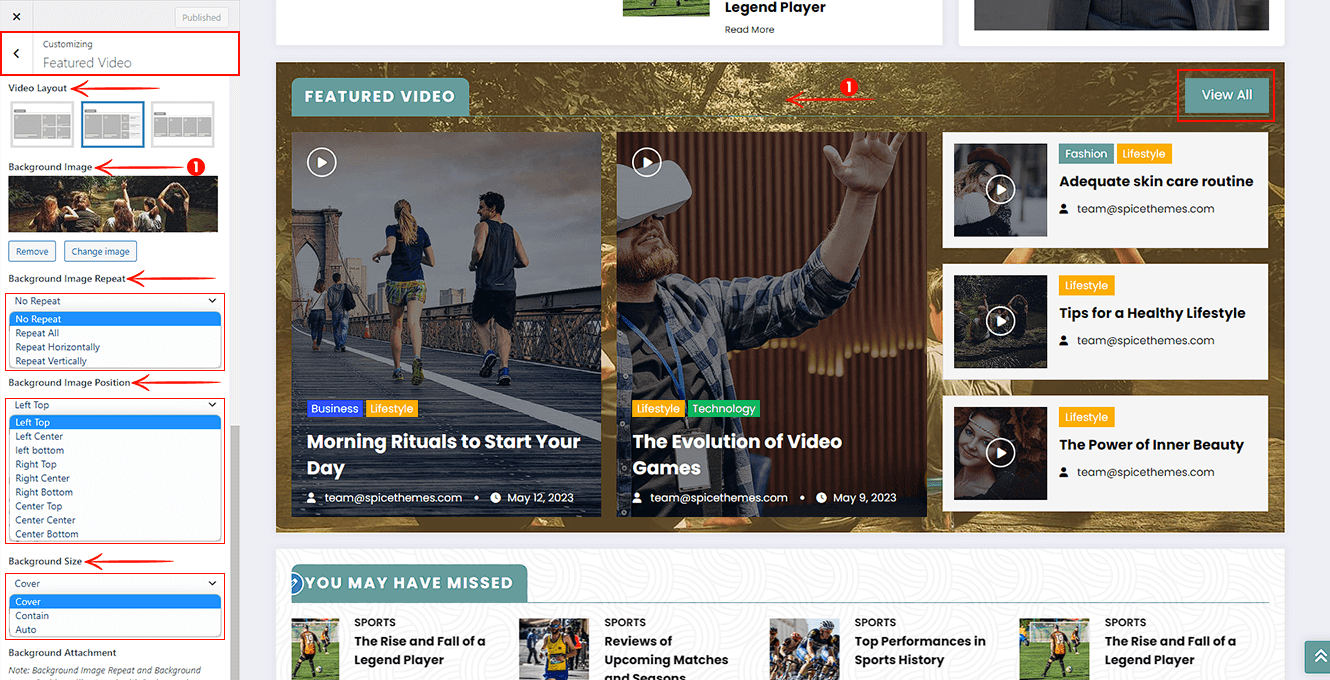Select Left Top in the position list

115,422
